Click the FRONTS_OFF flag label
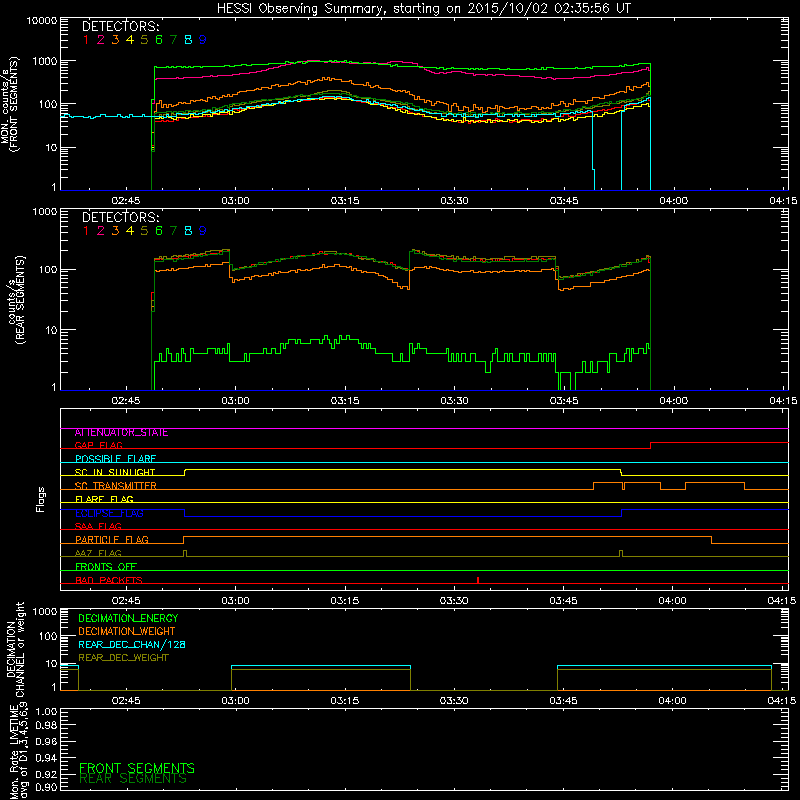800x800 pixels. tap(106, 567)
